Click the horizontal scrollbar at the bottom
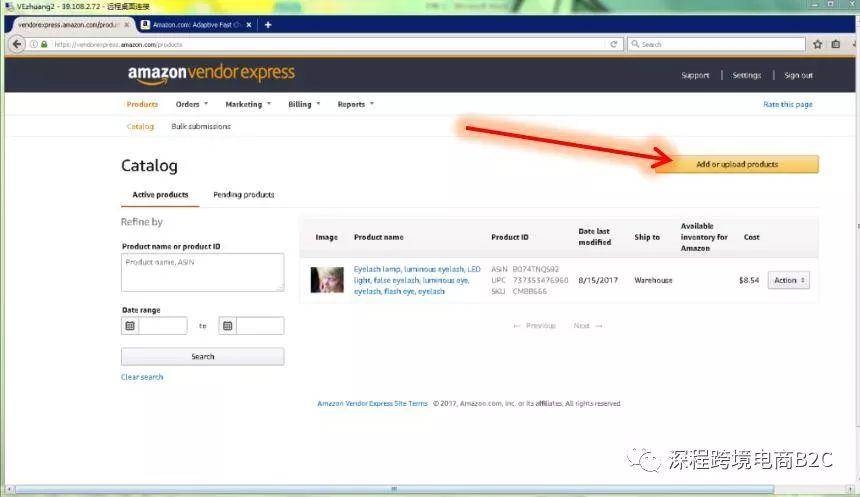The image size is (860, 497). click(x=394, y=489)
